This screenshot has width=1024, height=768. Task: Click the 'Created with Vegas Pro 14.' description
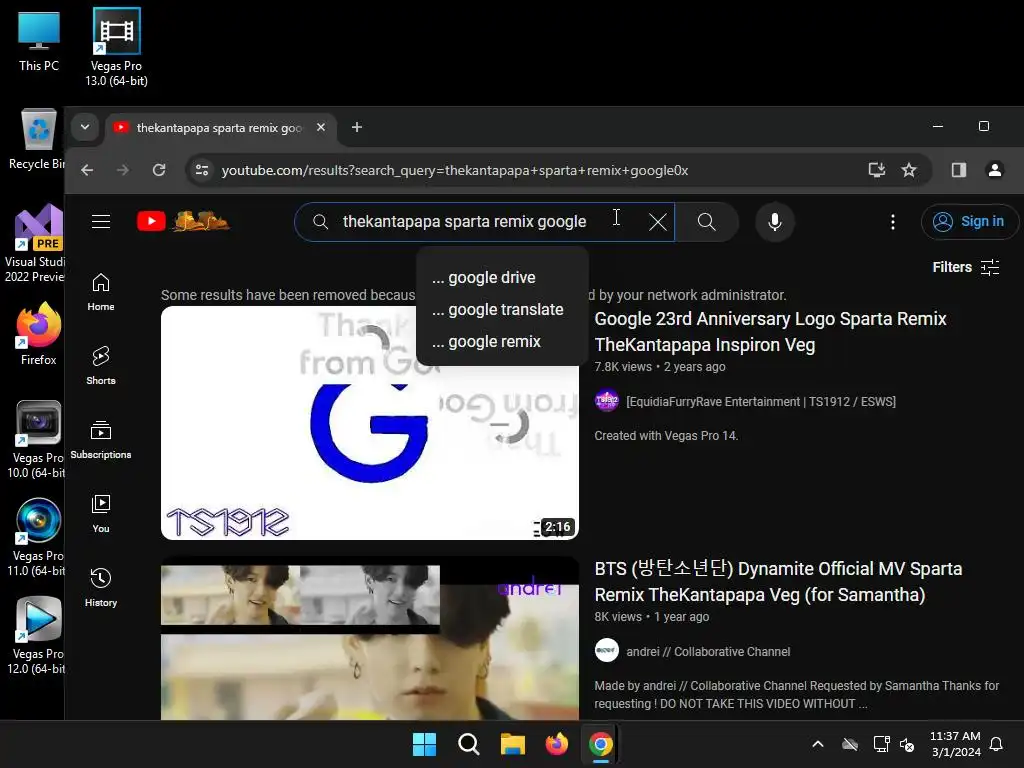(x=666, y=436)
